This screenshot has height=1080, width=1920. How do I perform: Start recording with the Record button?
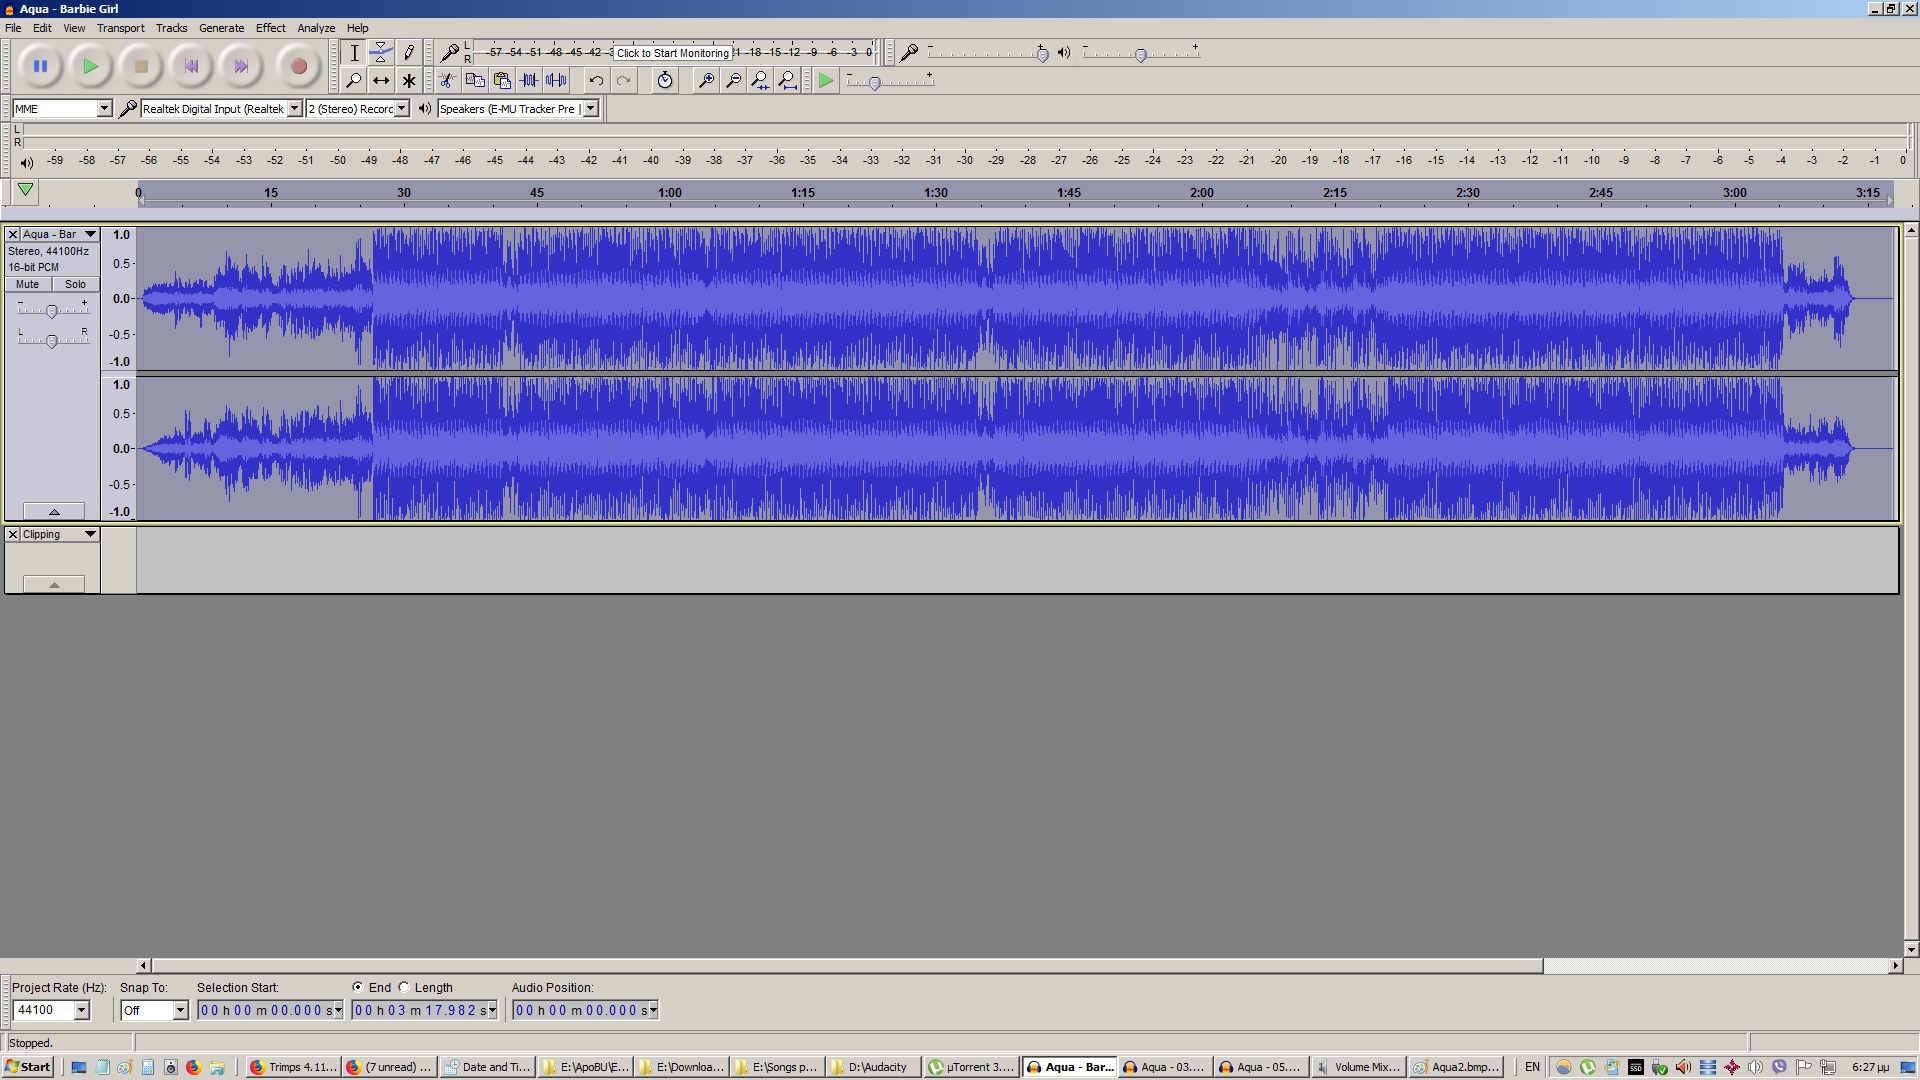tap(298, 67)
